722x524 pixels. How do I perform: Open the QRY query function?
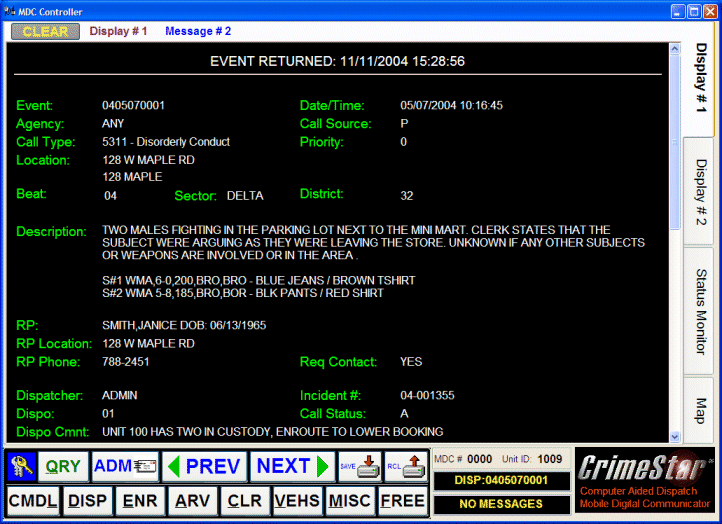pyautogui.click(x=63, y=467)
